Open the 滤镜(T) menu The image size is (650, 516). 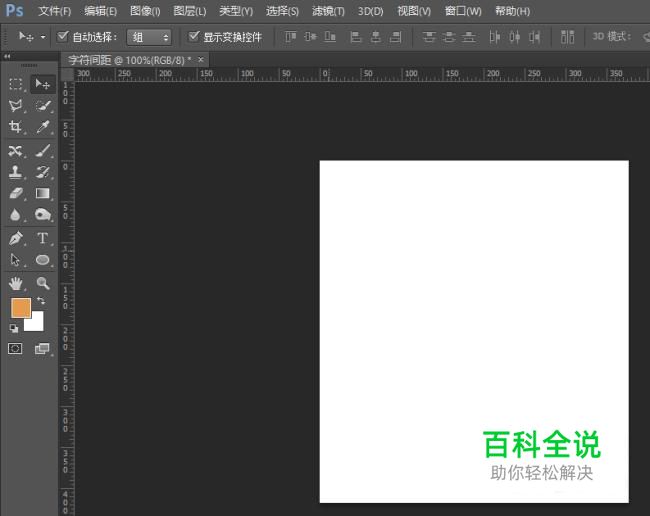pos(328,11)
